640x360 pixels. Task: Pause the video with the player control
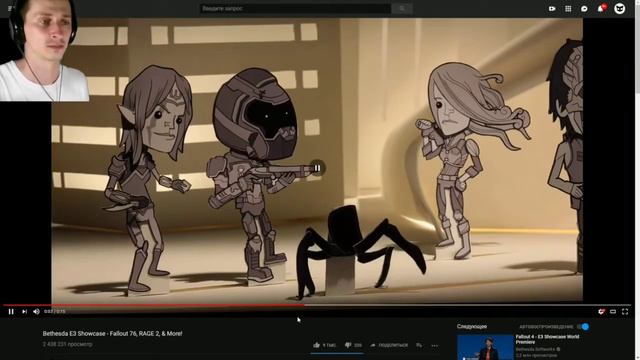point(11,311)
